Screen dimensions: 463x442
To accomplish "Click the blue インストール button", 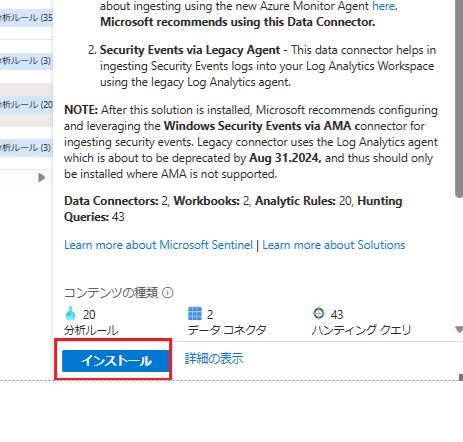I will (115, 361).
